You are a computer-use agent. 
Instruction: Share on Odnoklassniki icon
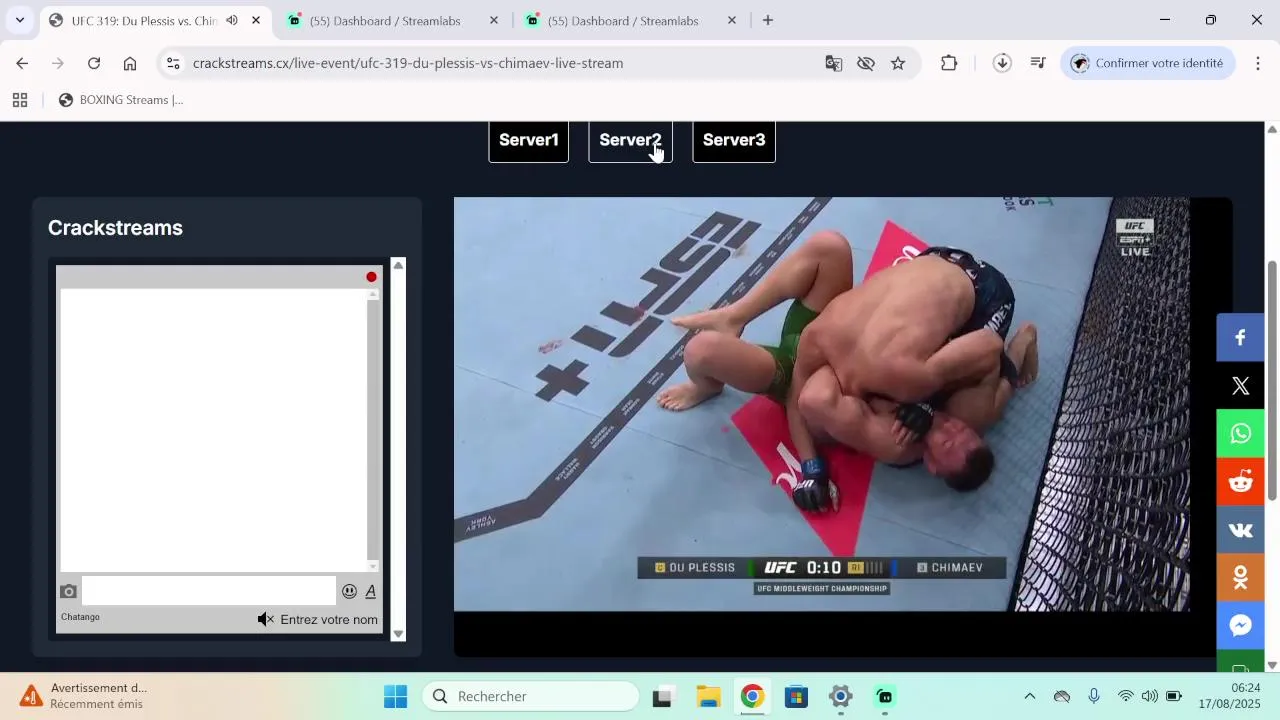(x=1240, y=578)
